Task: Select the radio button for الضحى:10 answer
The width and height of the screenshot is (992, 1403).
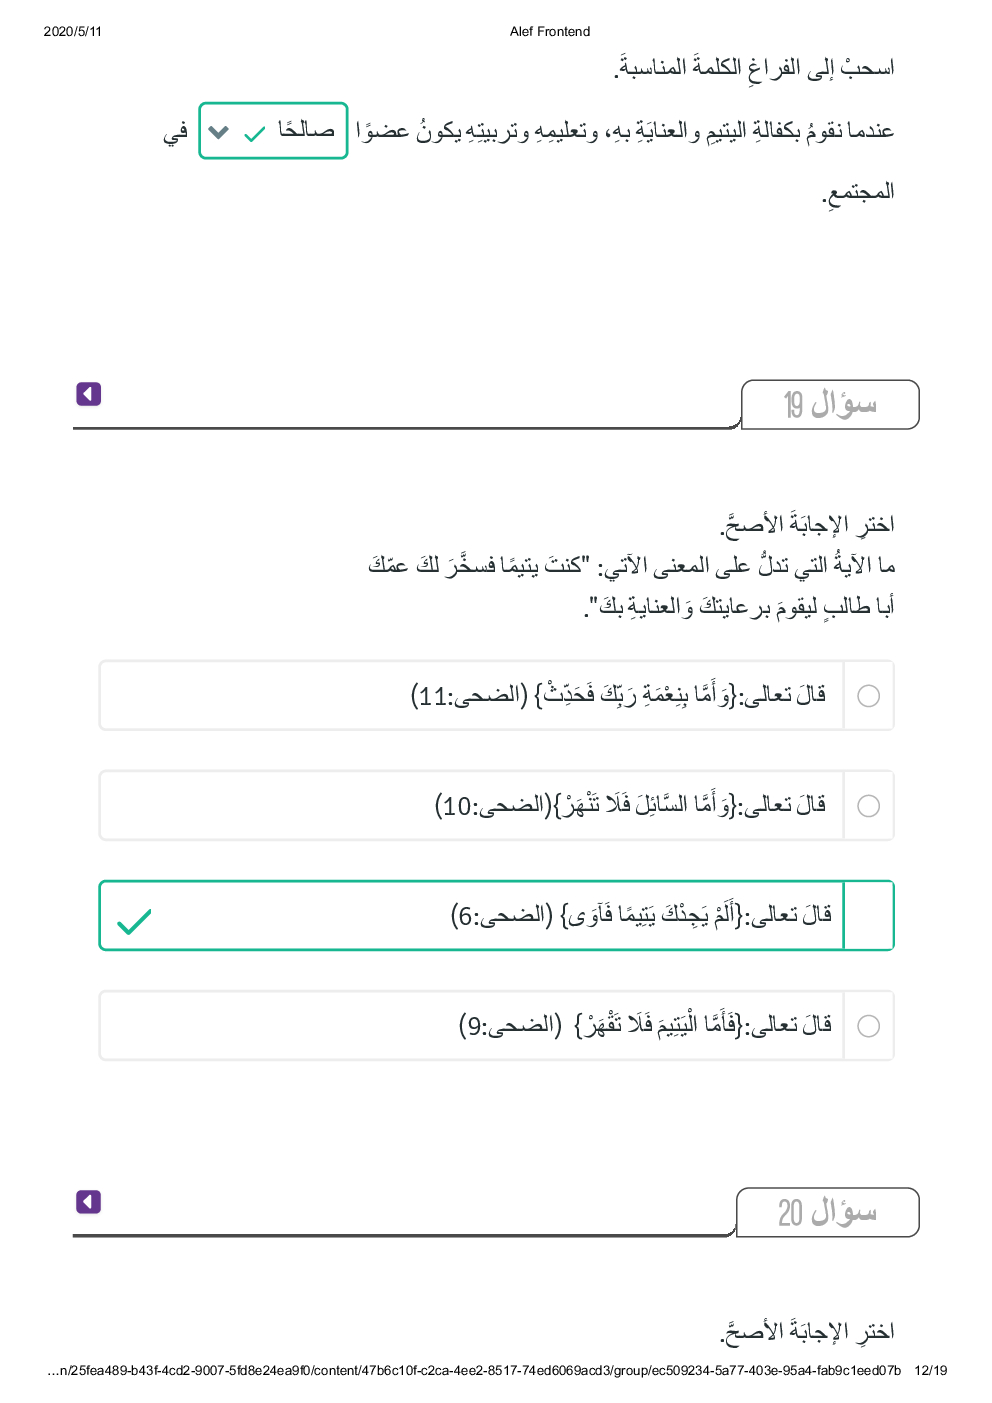Action: (868, 806)
